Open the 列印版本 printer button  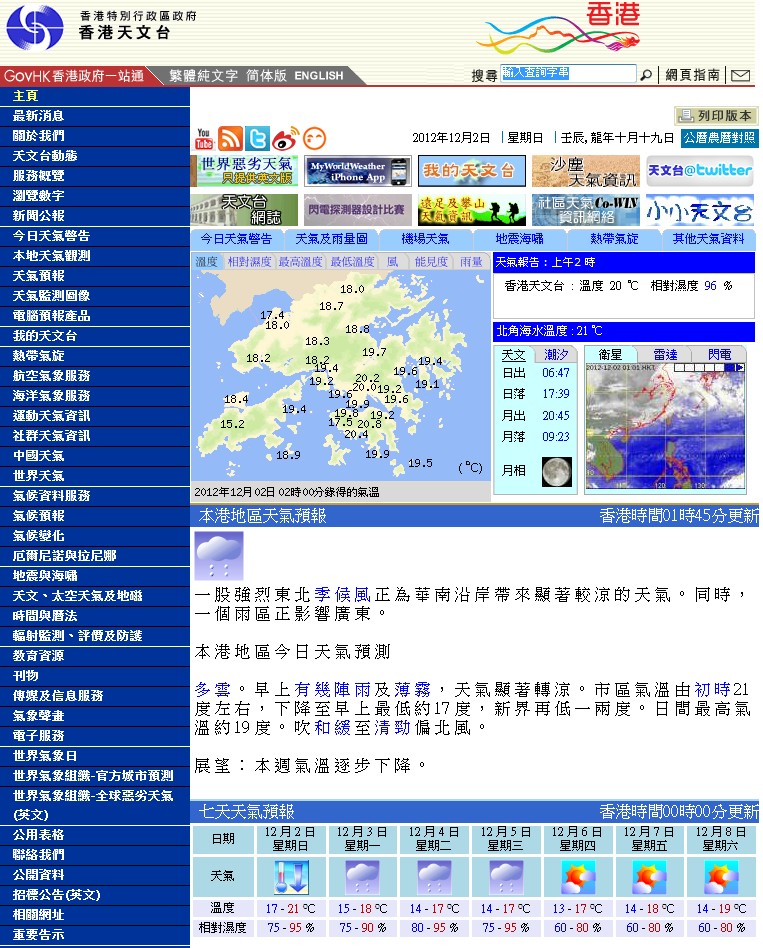click(x=716, y=115)
